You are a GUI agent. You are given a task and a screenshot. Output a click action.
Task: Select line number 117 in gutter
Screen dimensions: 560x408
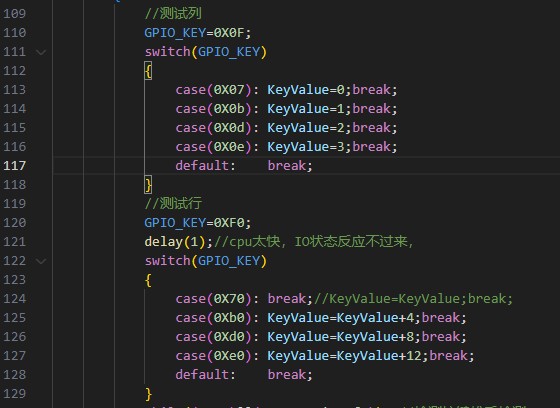pos(15,166)
